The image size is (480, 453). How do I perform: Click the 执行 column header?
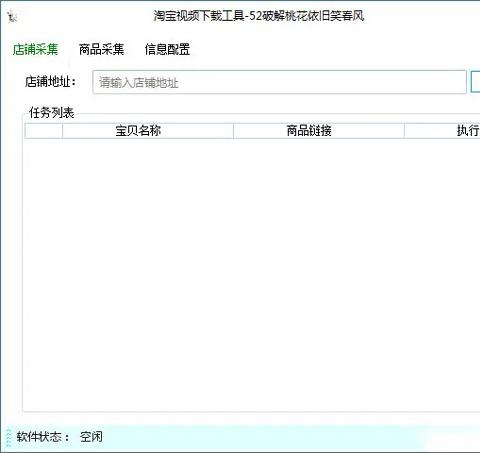point(442,131)
